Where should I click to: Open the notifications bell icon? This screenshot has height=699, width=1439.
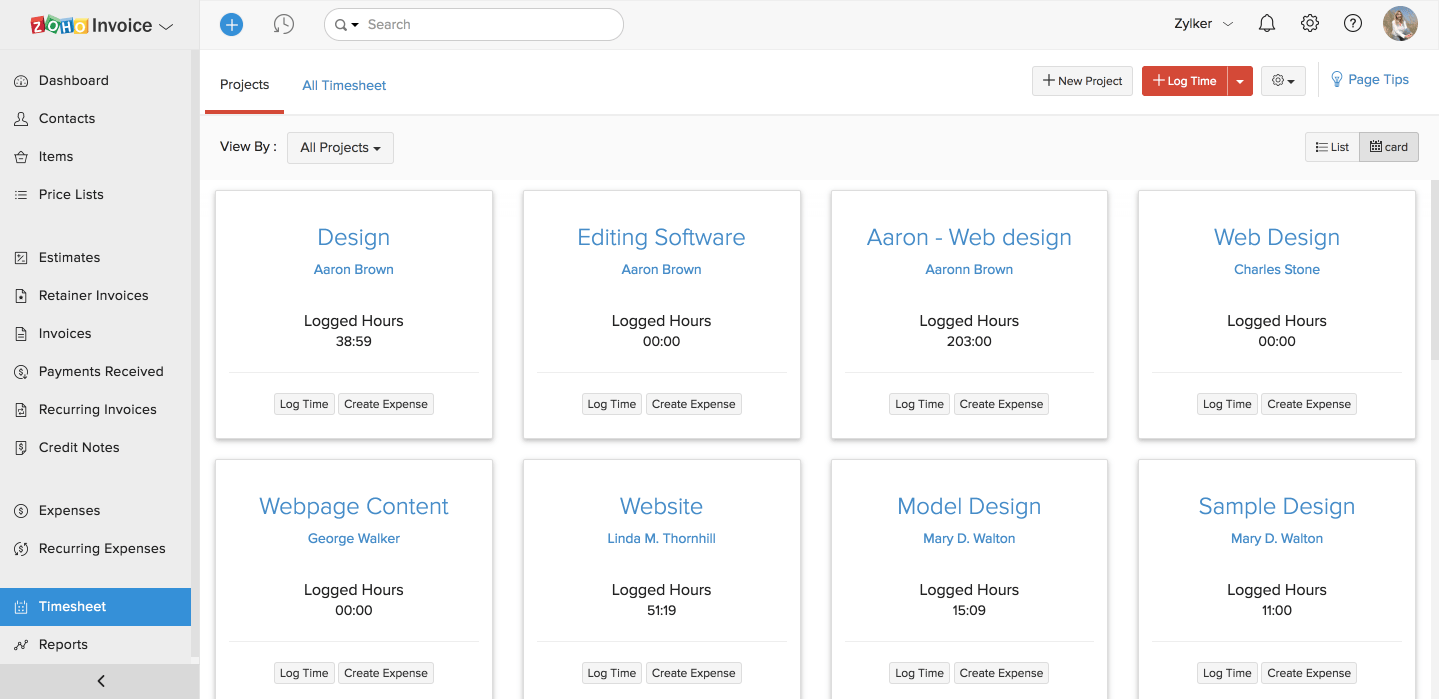point(1267,24)
